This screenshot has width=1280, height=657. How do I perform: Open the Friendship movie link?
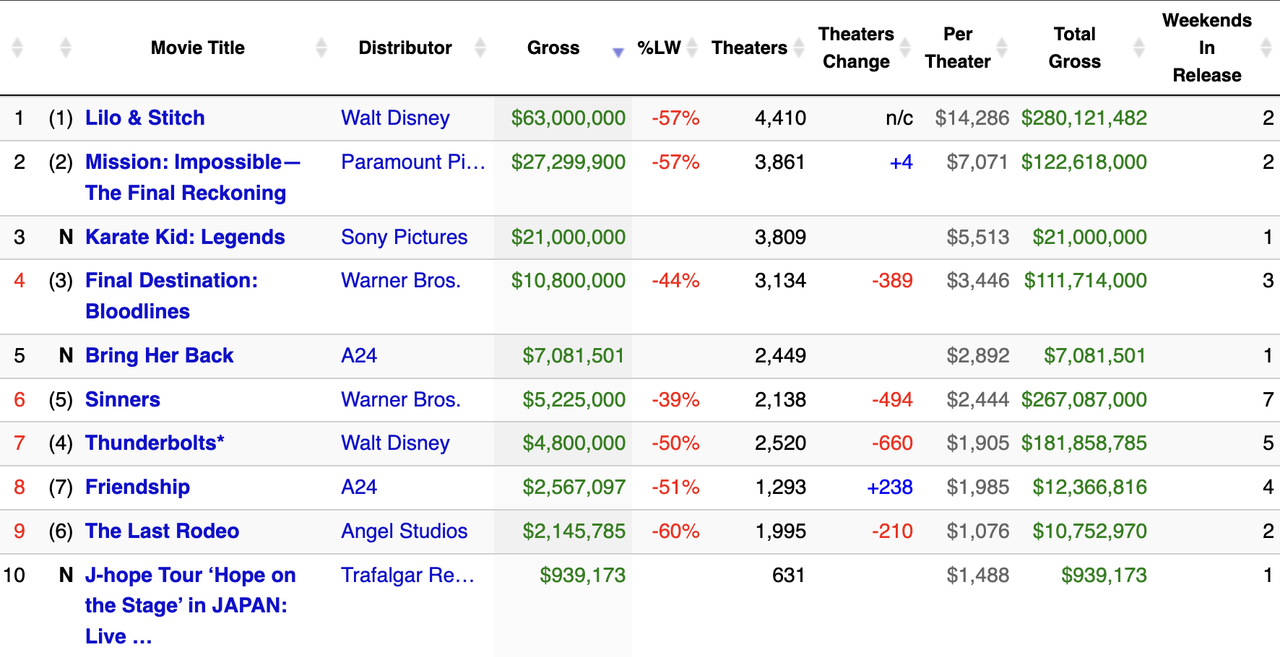coord(137,487)
